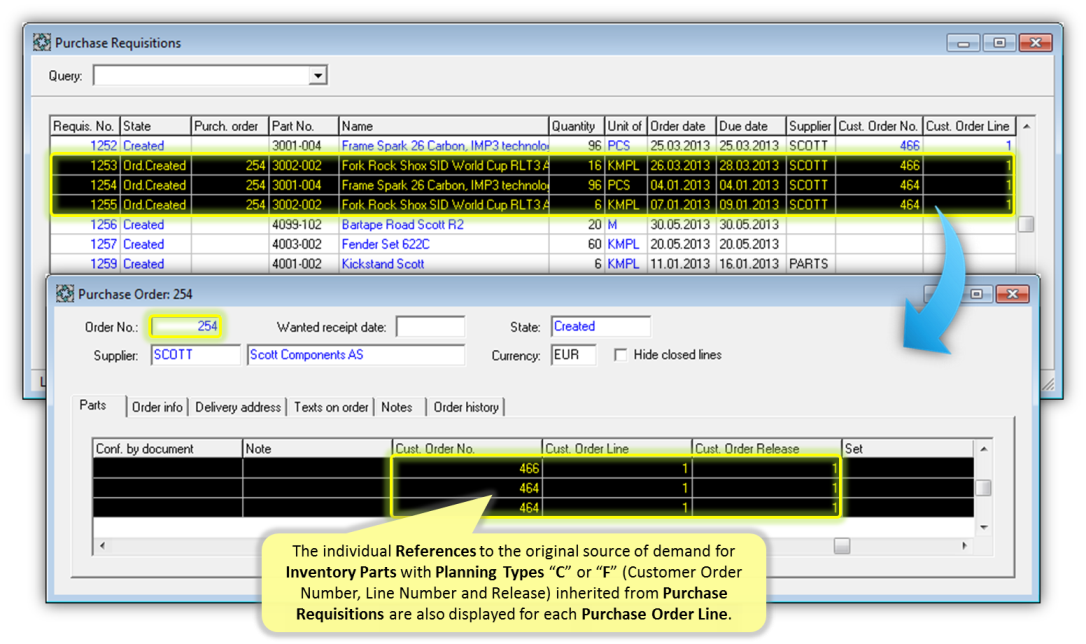Image resolution: width=1086 pixels, height=644 pixels.
Task: Select the requisition row 1253
Action: [532, 166]
